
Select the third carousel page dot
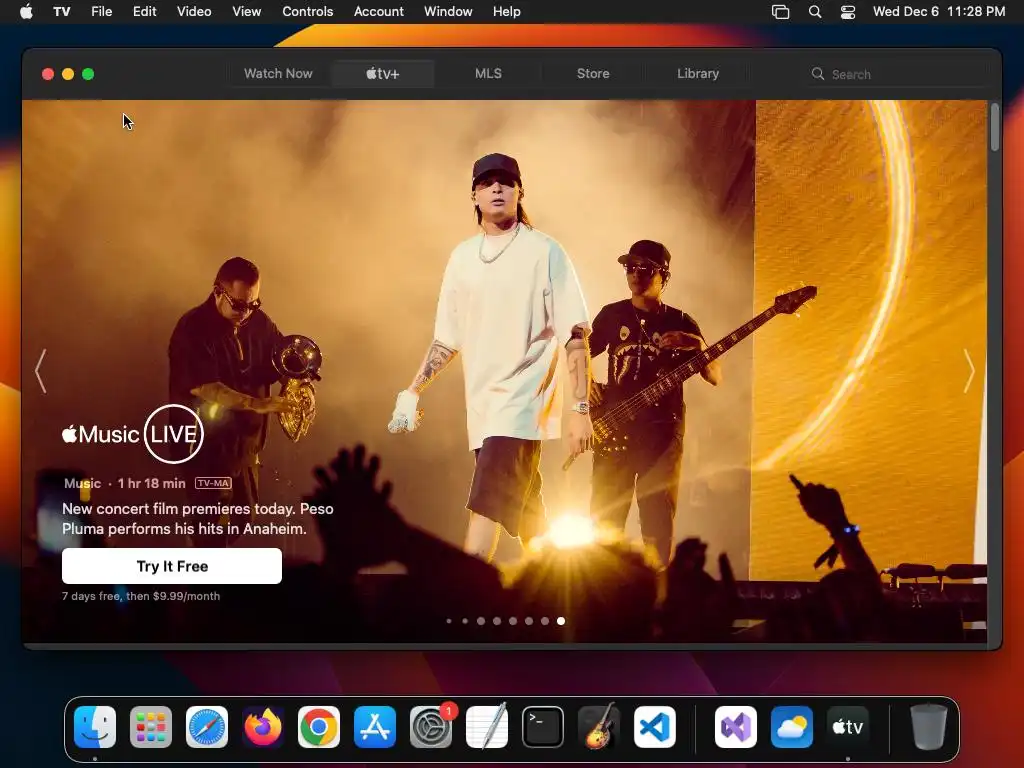tap(481, 621)
